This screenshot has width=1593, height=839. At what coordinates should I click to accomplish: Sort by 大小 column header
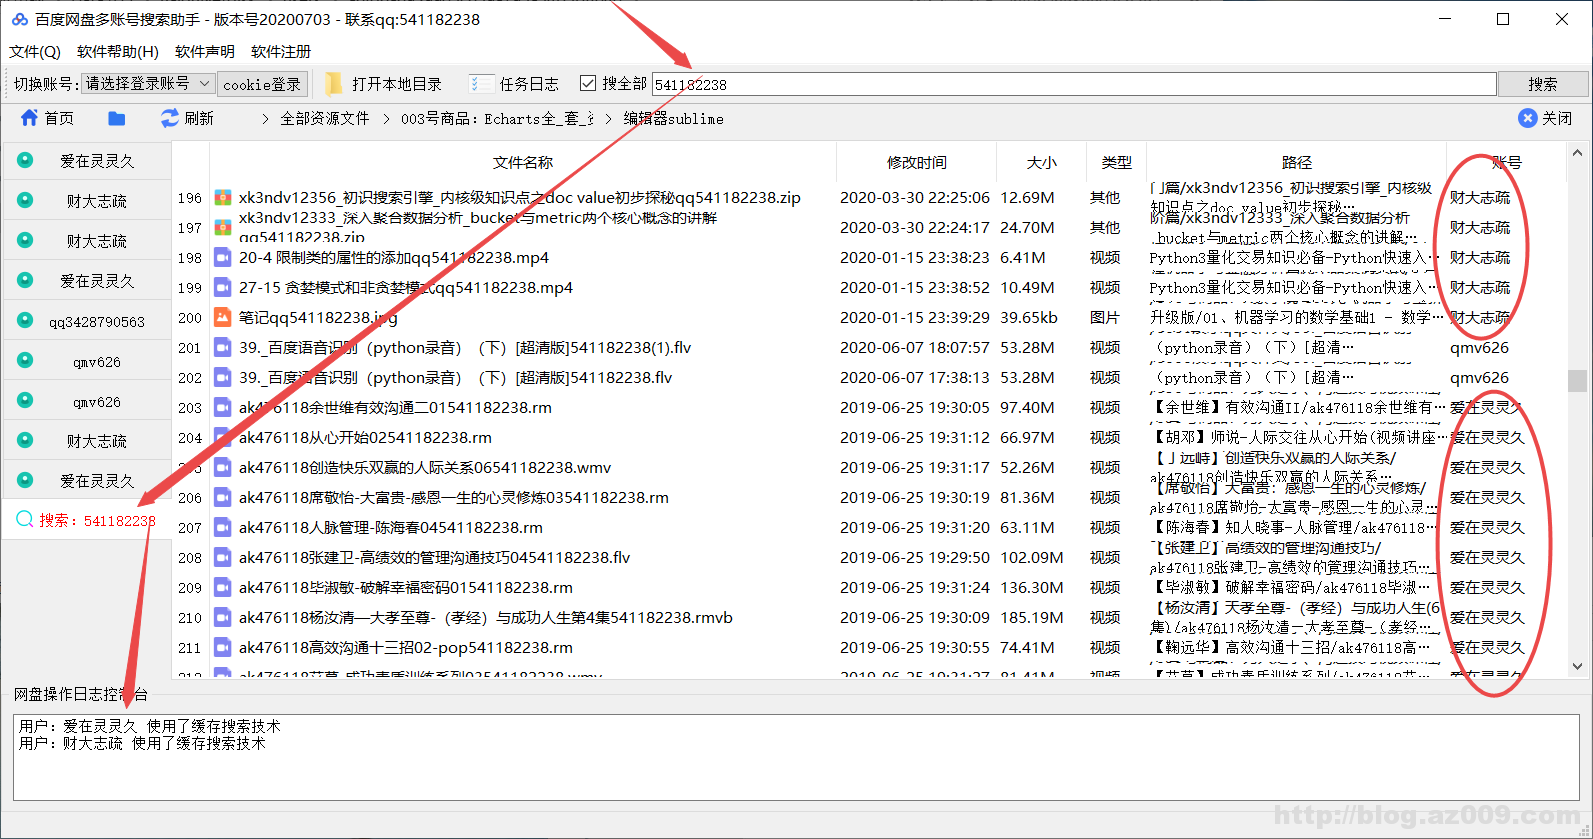click(x=1041, y=162)
